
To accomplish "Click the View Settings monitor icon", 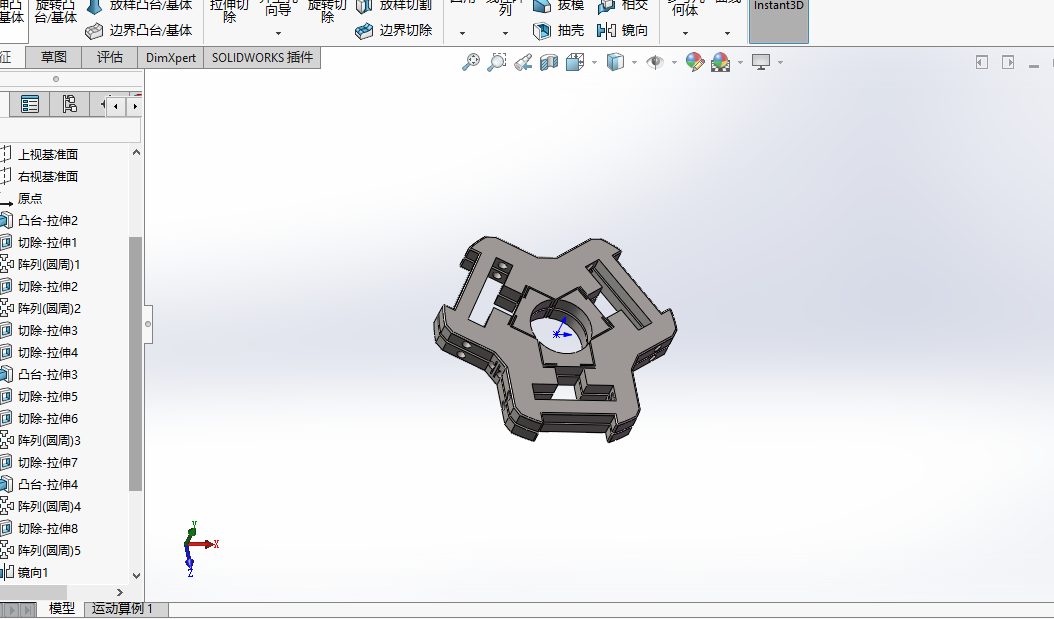I will pos(761,63).
